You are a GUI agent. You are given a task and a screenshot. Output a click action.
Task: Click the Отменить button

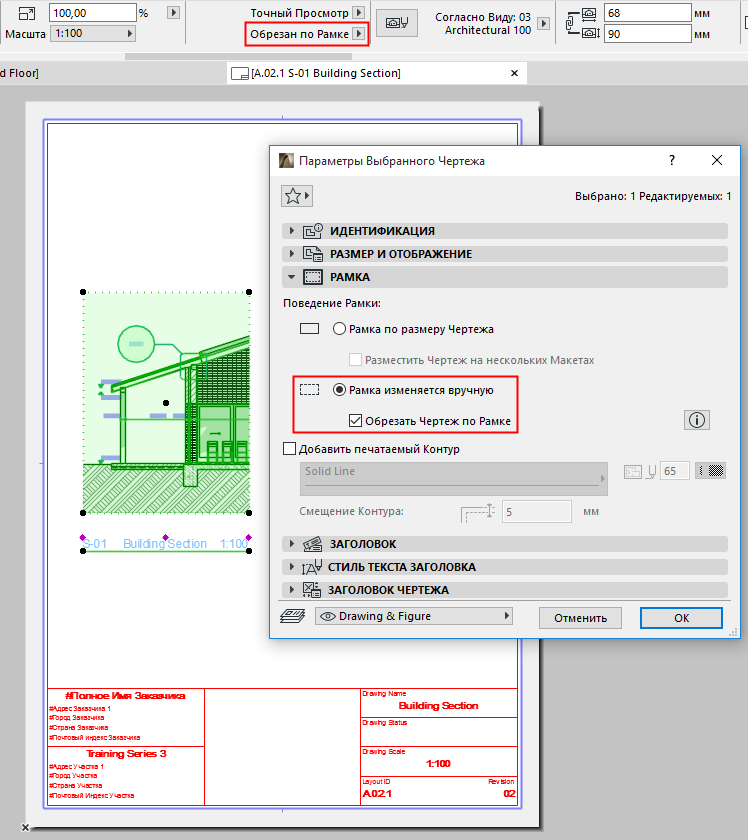point(580,618)
